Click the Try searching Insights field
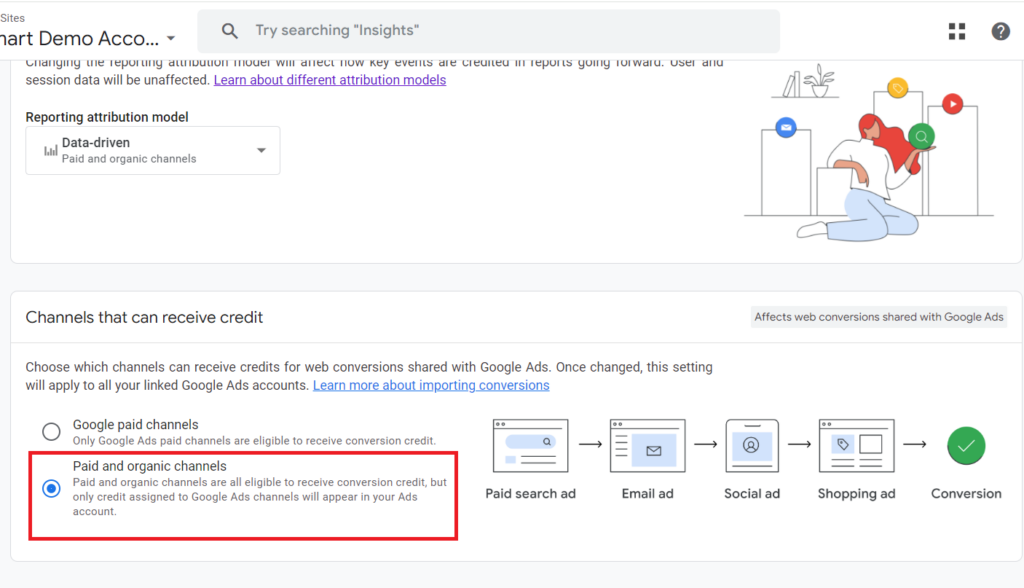1024x588 pixels. pos(488,31)
